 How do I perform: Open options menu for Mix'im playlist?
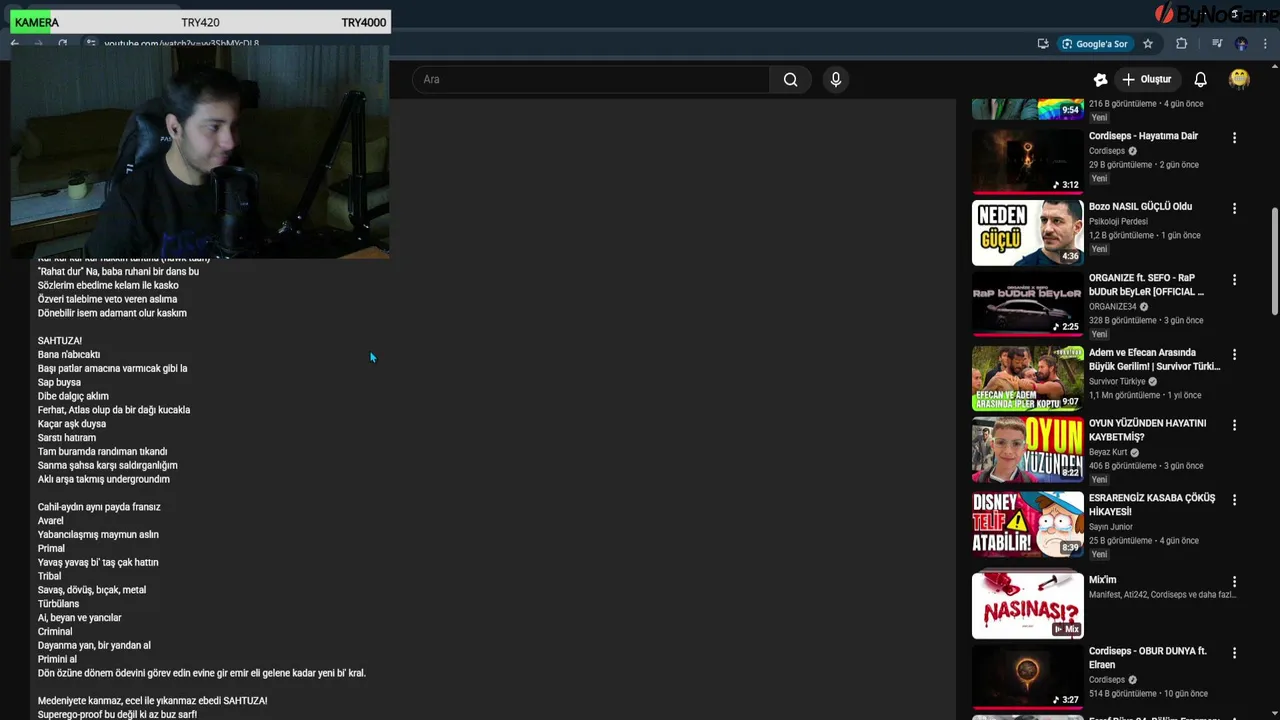pyautogui.click(x=1234, y=581)
